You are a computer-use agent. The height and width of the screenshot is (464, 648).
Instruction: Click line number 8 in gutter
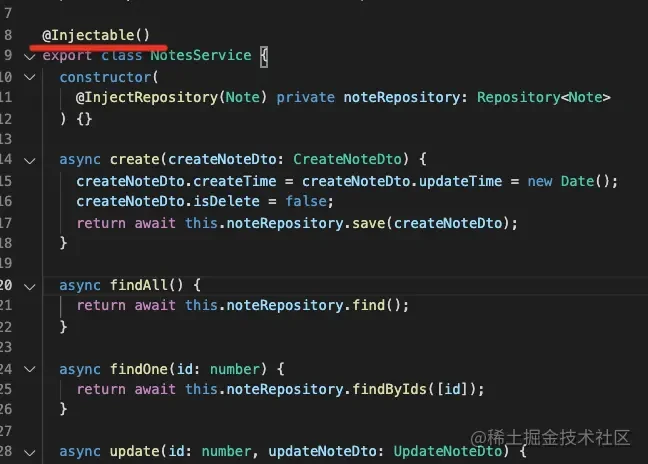[8, 35]
